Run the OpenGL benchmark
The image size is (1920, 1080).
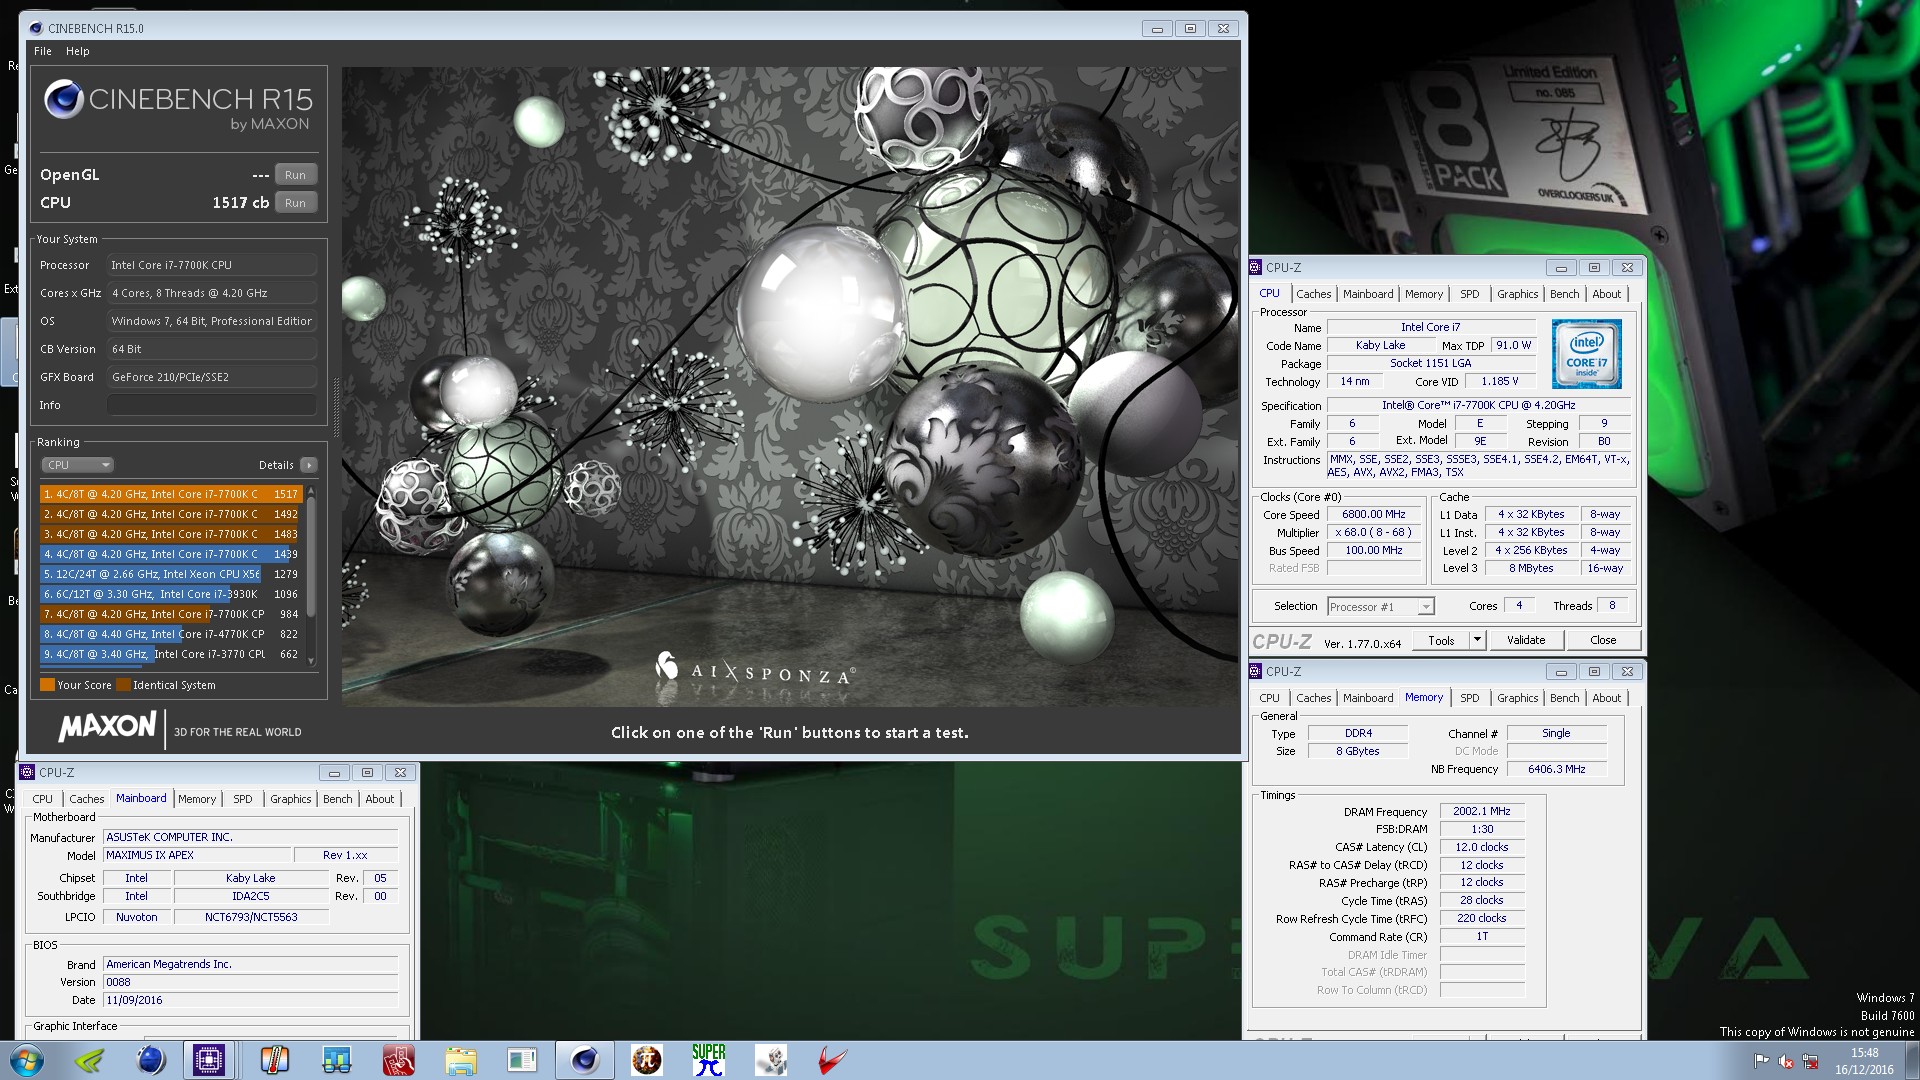295,175
